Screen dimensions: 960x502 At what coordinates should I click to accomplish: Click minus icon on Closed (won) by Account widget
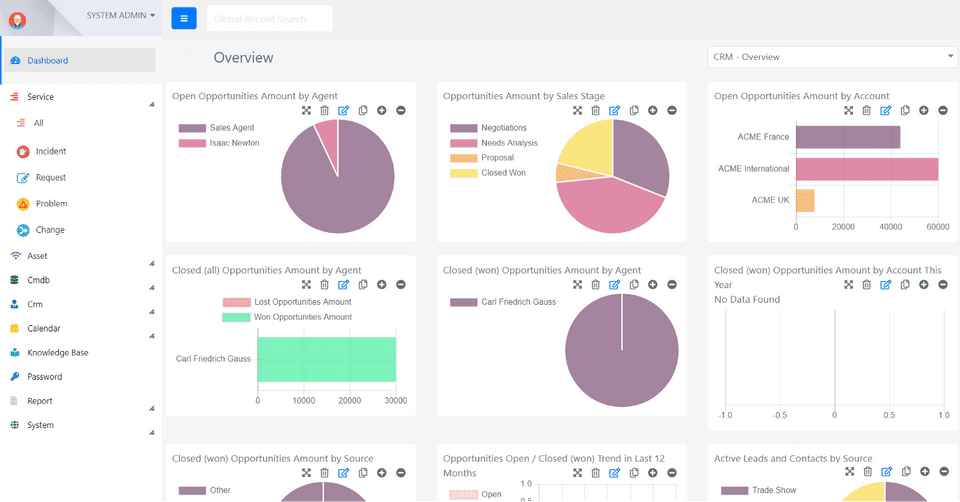(x=943, y=285)
